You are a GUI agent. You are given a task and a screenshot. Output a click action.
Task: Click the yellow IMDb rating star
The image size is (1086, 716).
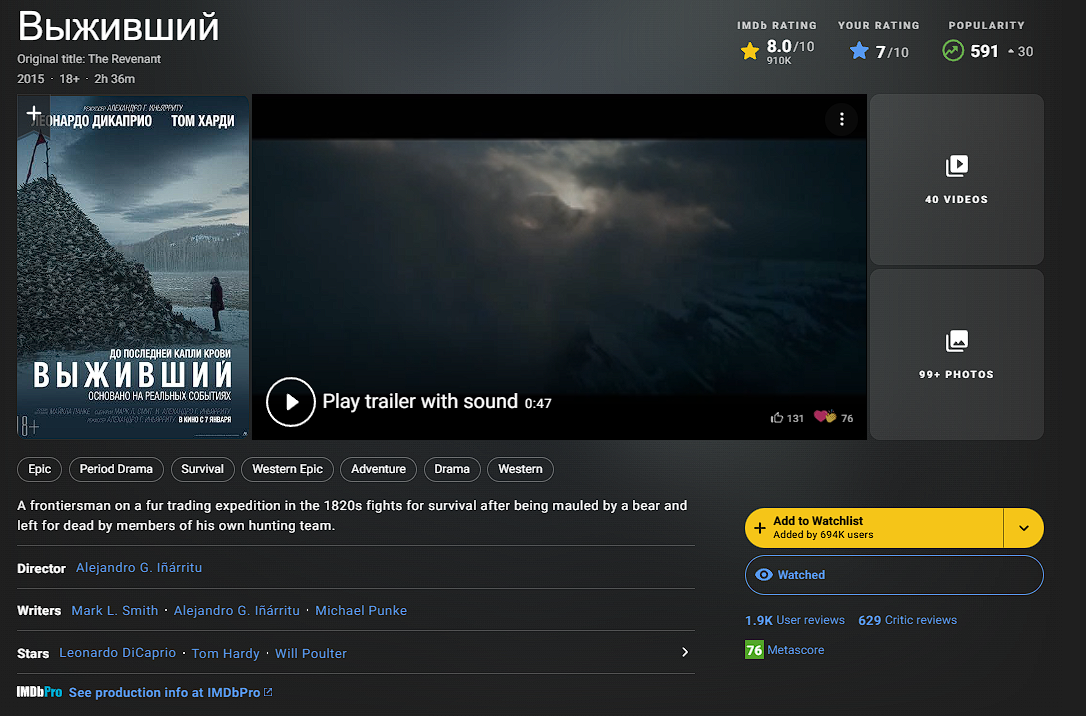tap(750, 51)
